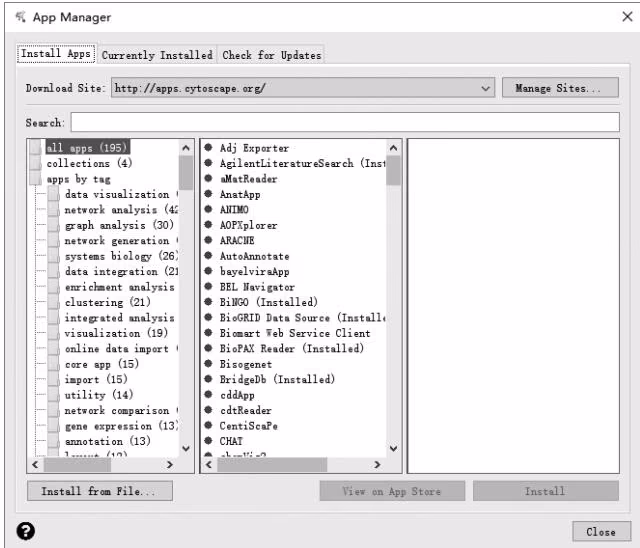Viewport: 640px width, 548px height.
Task: Click app list scroll up arrow
Action: click(x=393, y=148)
